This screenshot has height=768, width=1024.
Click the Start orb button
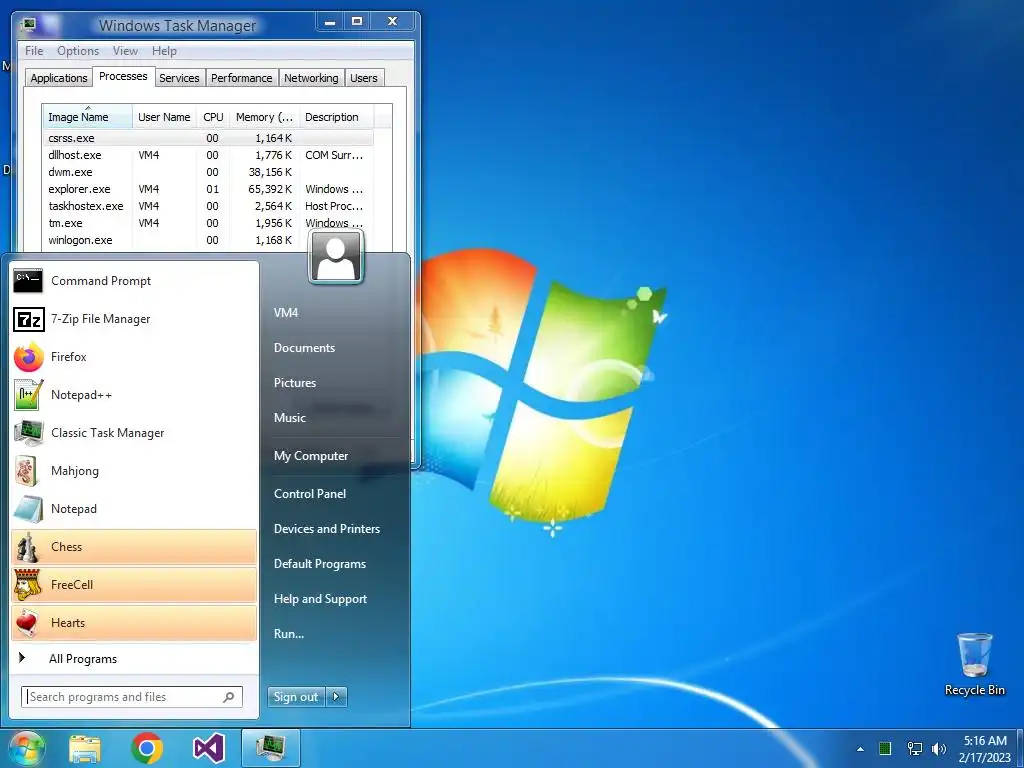(27, 748)
